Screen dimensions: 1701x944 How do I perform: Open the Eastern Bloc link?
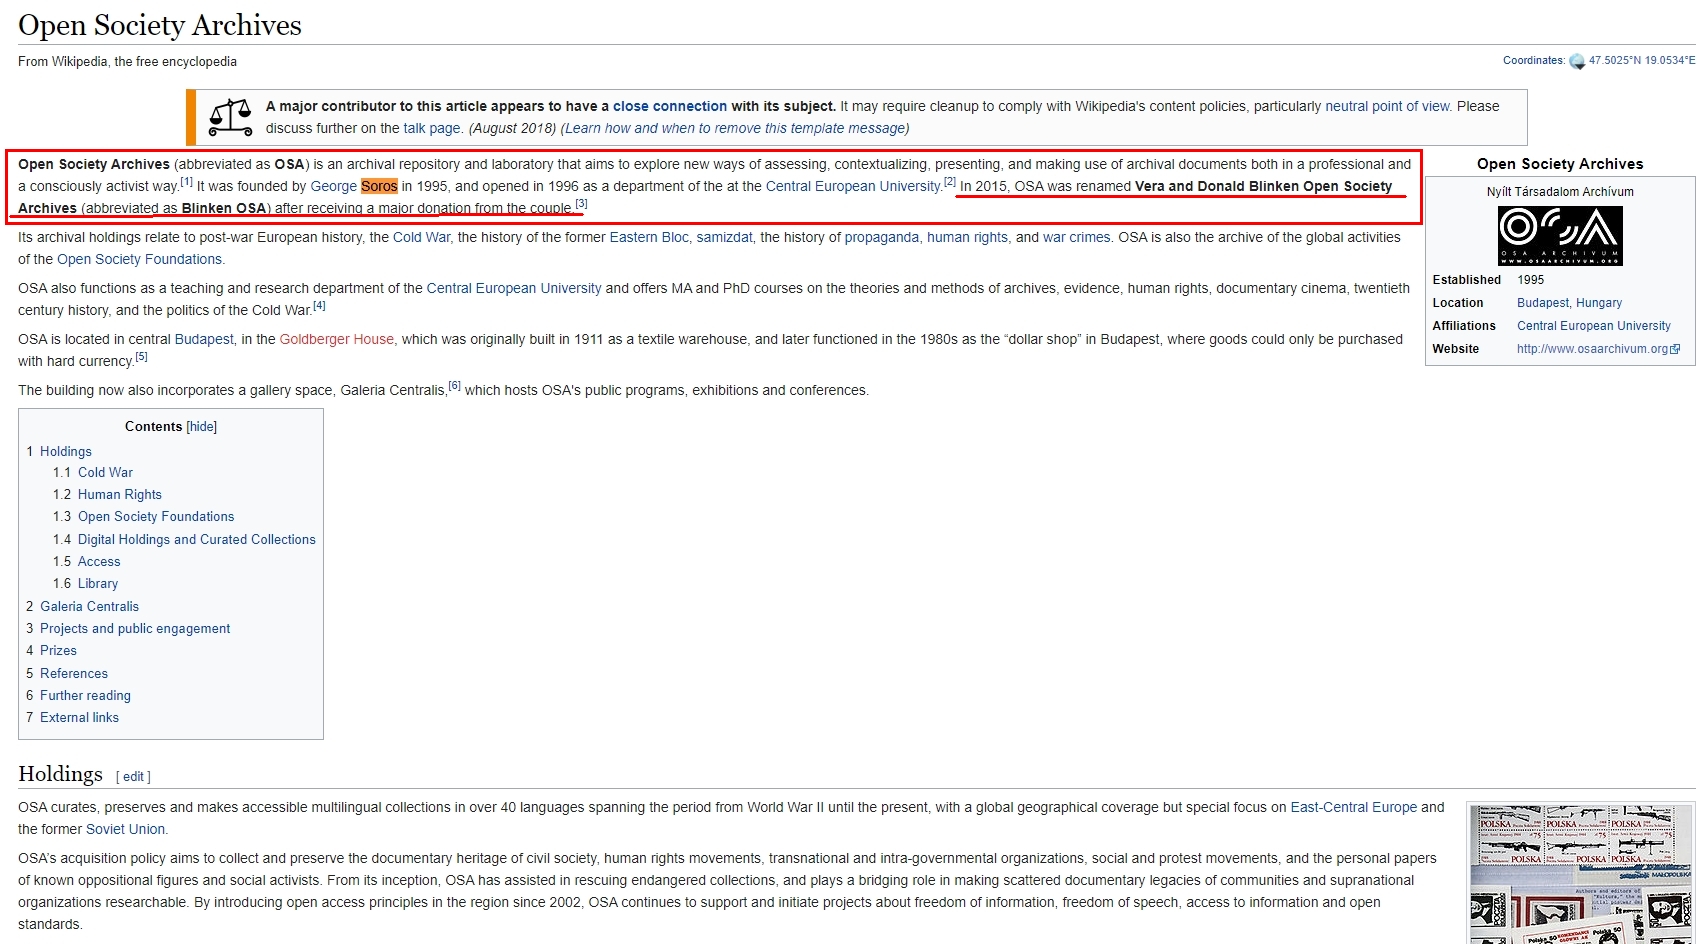[649, 237]
